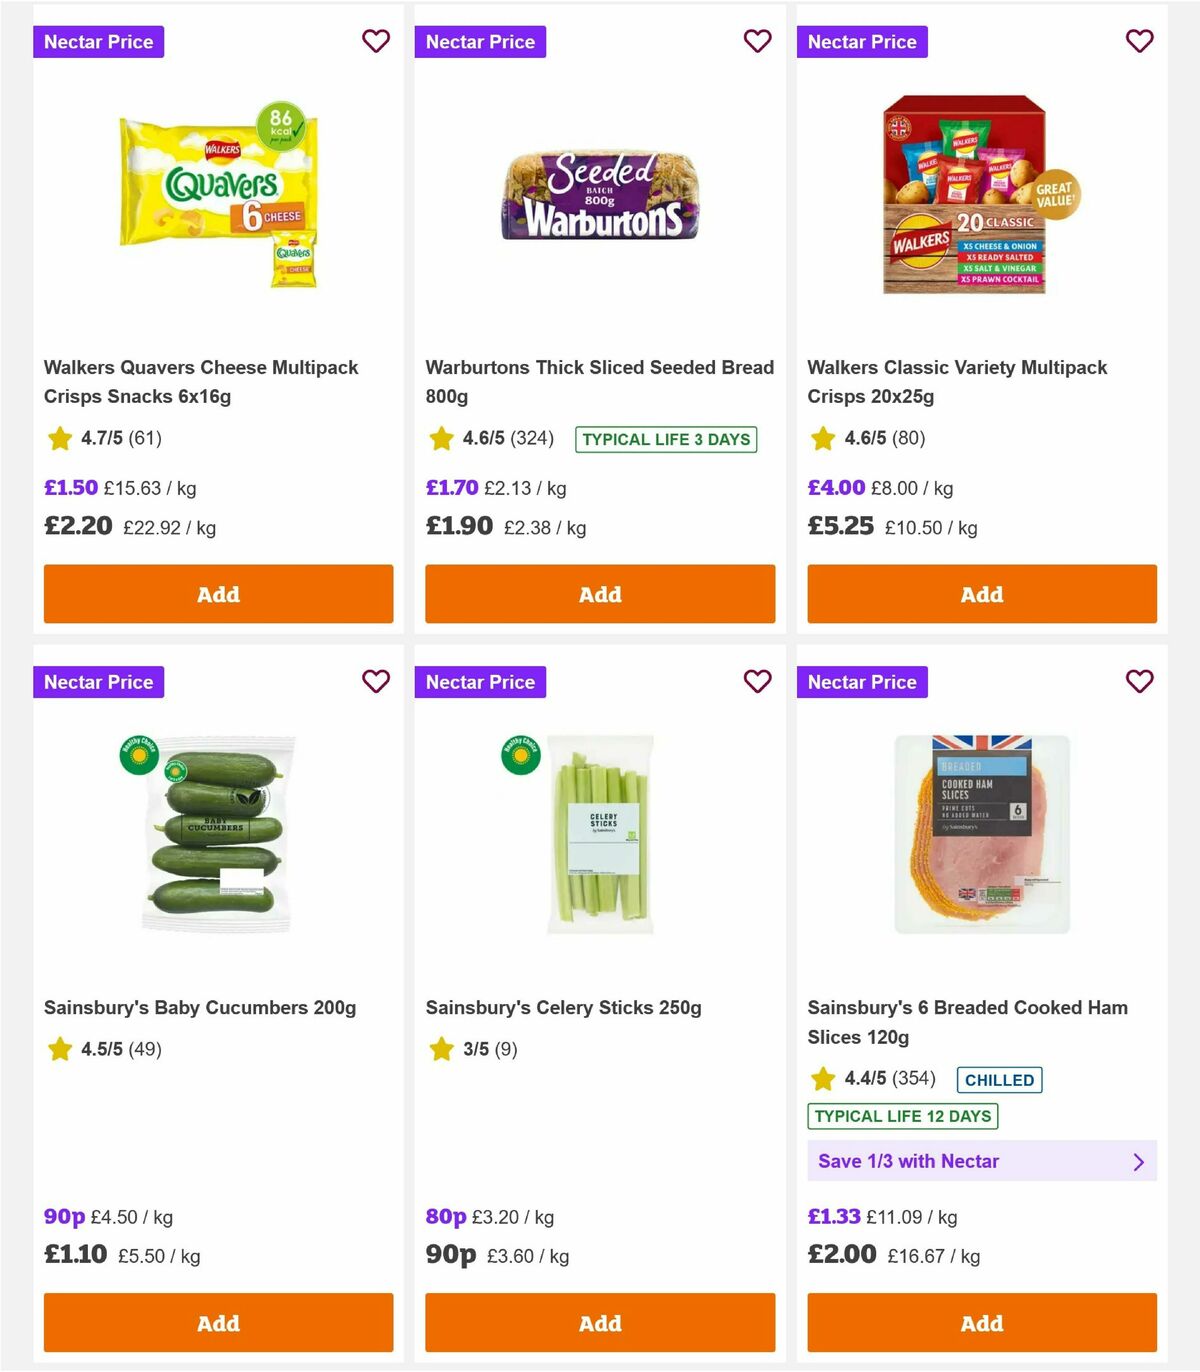This screenshot has height=1372, width=1200.
Task: Click TYPICAL LIFE 3 DAYS on seeded bread
Action: point(666,439)
